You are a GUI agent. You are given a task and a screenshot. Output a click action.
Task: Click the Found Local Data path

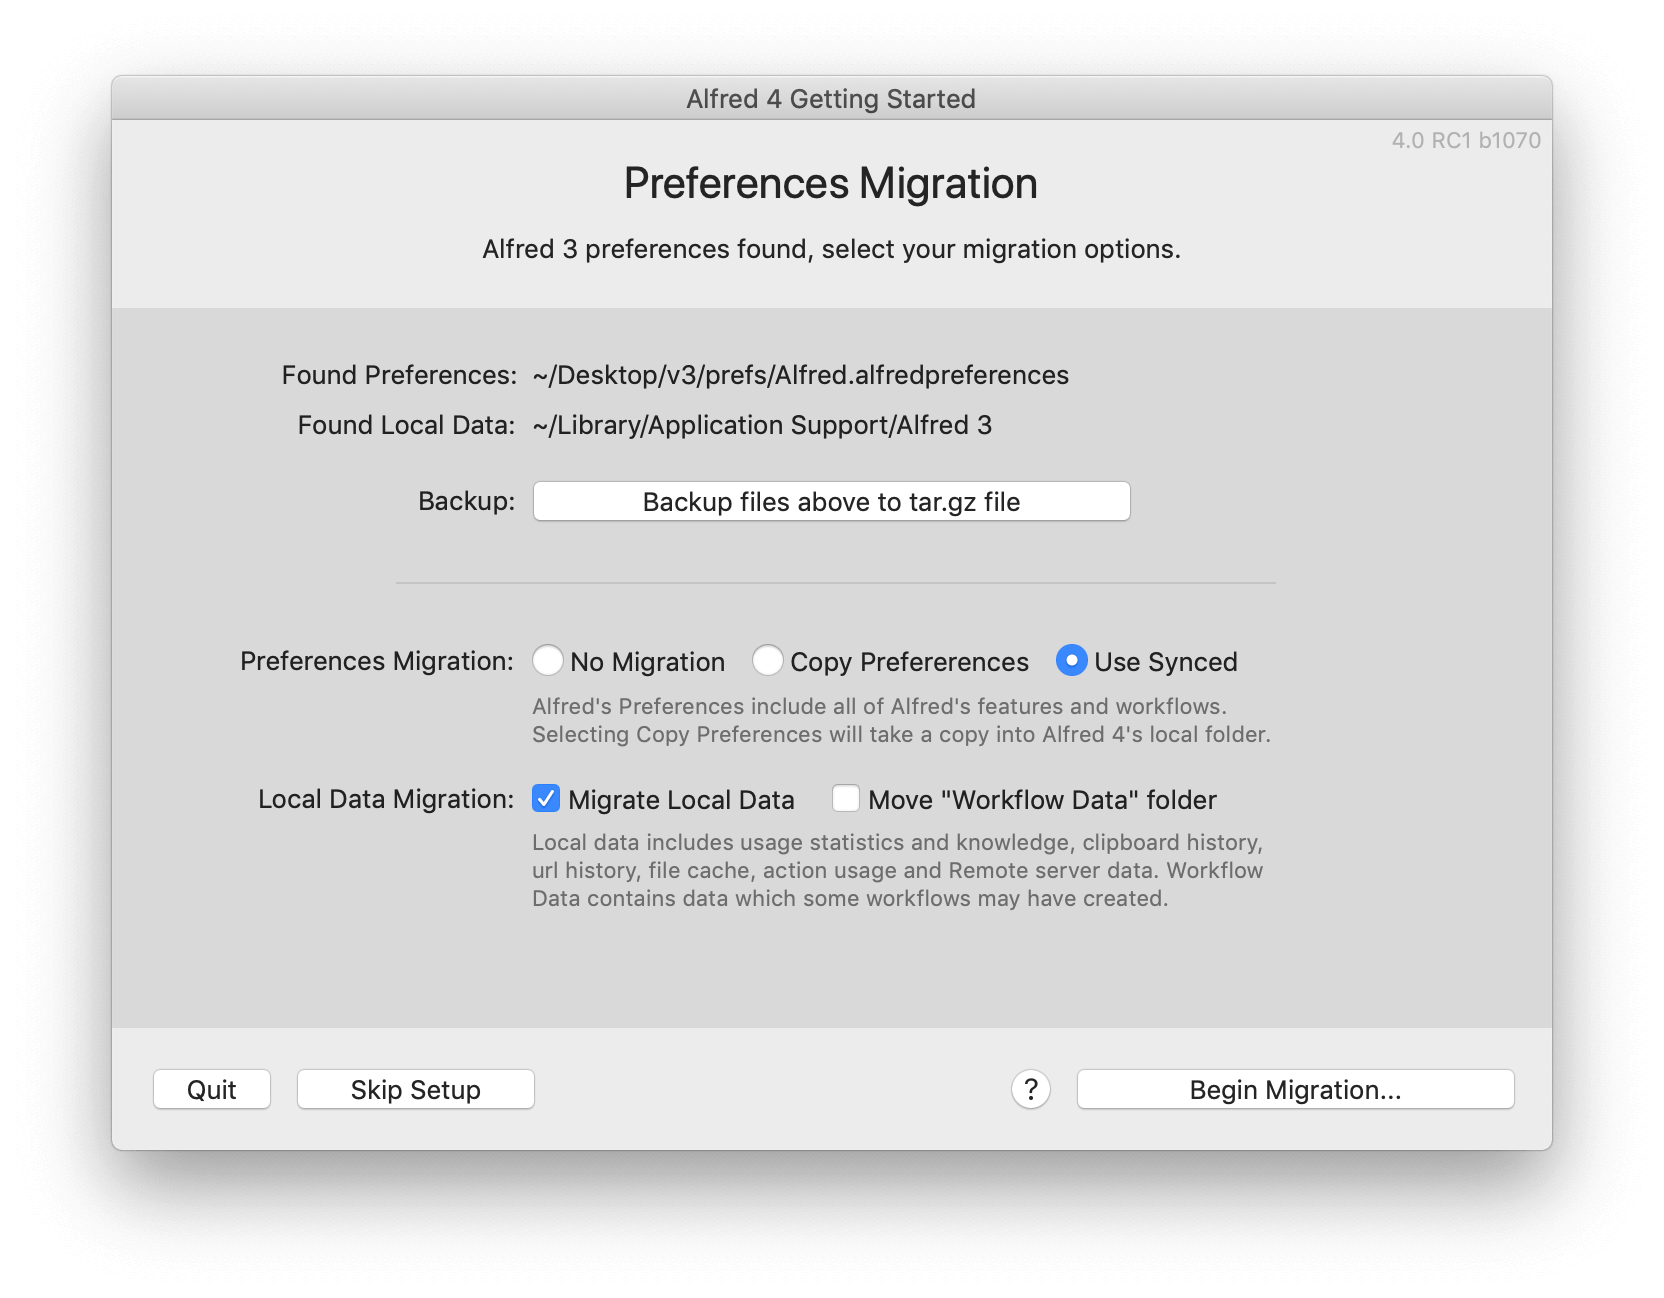click(x=761, y=425)
